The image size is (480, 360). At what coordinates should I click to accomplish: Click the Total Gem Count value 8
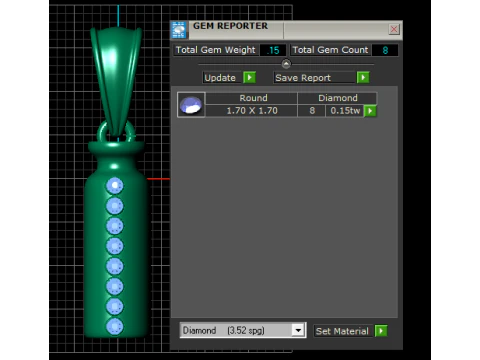tap(385, 50)
